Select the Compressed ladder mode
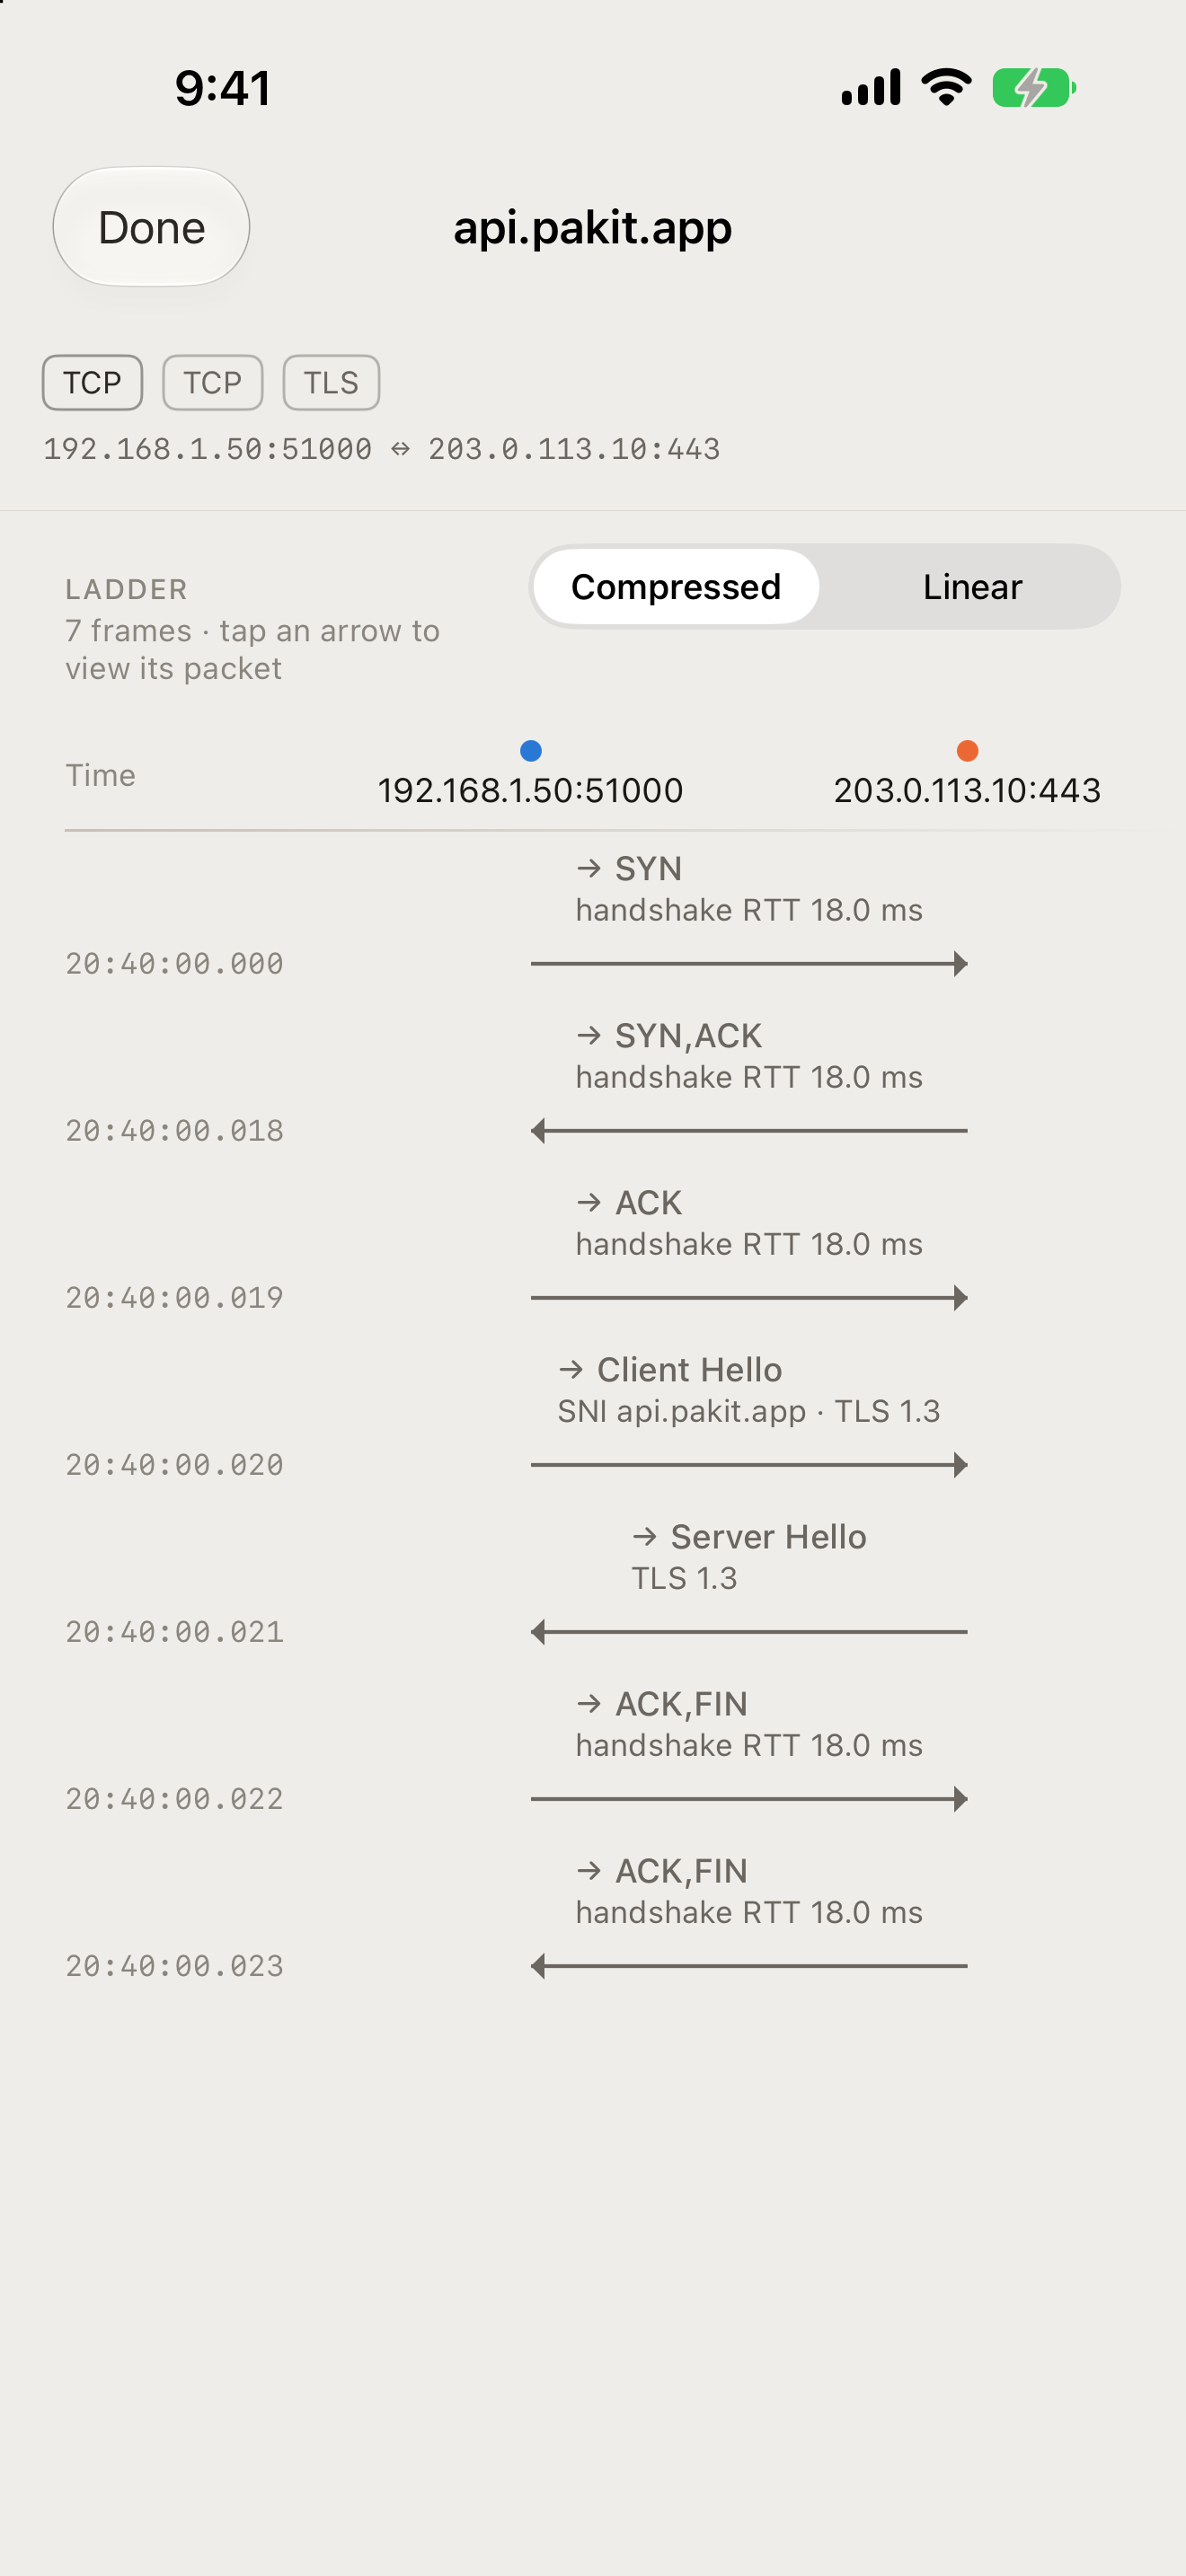 coord(676,587)
